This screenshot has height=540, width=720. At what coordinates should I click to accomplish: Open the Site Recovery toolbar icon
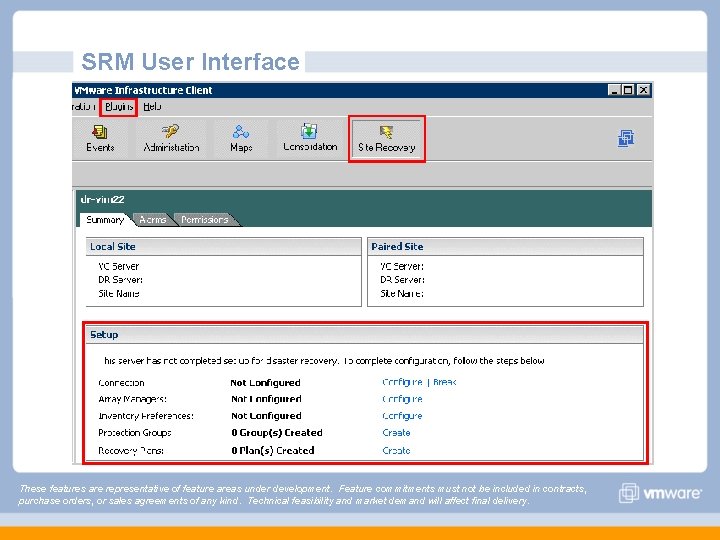tap(387, 139)
